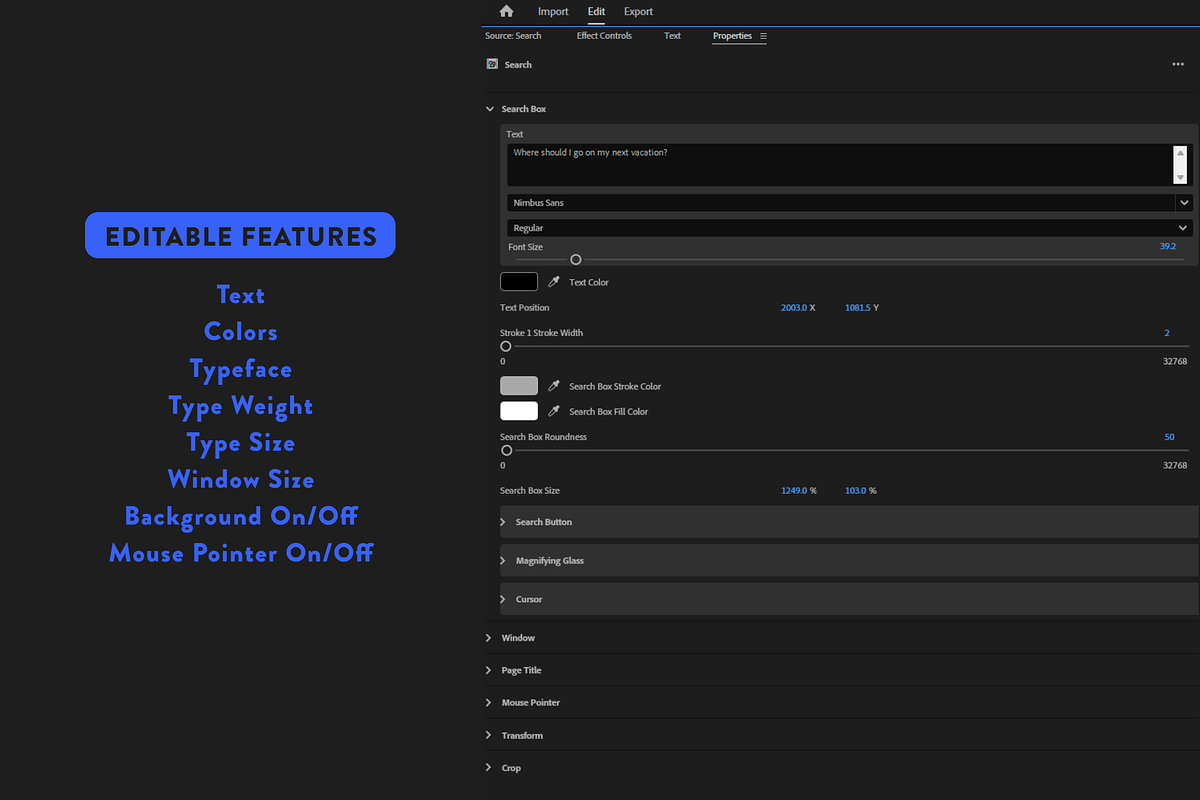Viewport: 1200px width, 800px height.
Task: Go to the Home screen icon
Action: [x=506, y=11]
